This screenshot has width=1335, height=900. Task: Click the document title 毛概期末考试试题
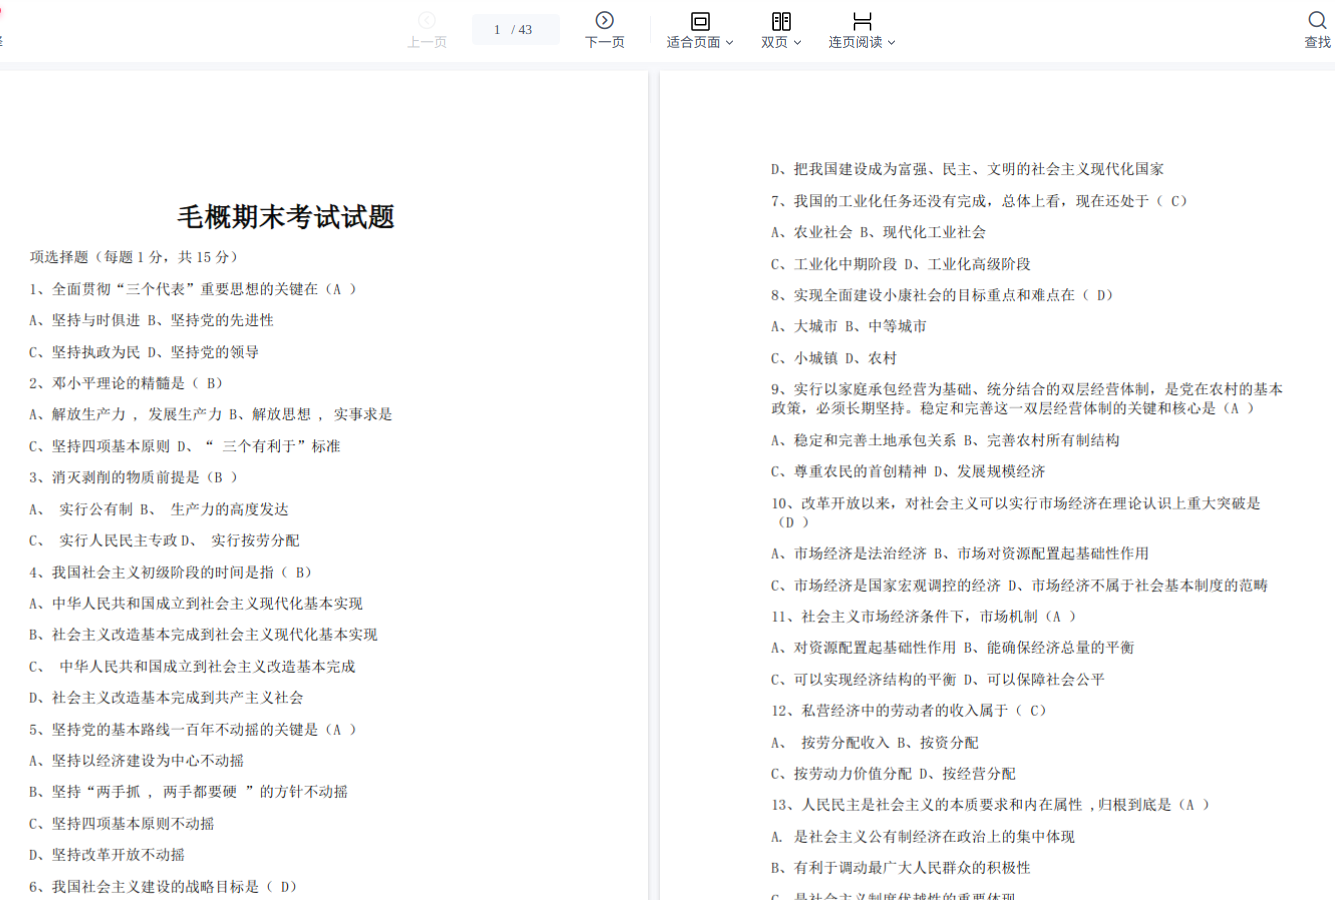coord(286,217)
